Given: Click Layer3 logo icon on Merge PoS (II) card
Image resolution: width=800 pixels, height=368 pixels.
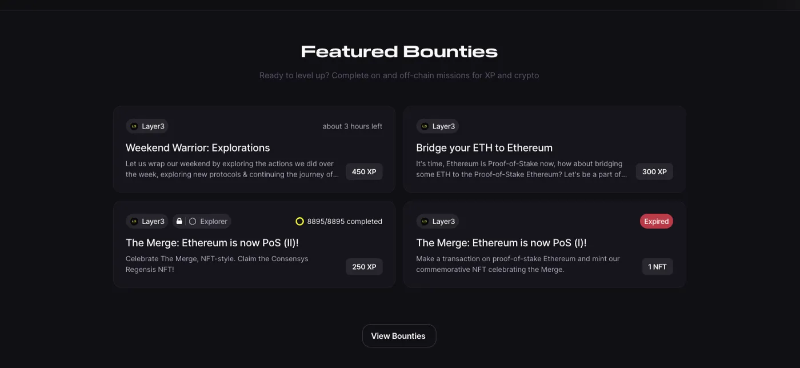Looking at the screenshot, I should click(x=134, y=222).
